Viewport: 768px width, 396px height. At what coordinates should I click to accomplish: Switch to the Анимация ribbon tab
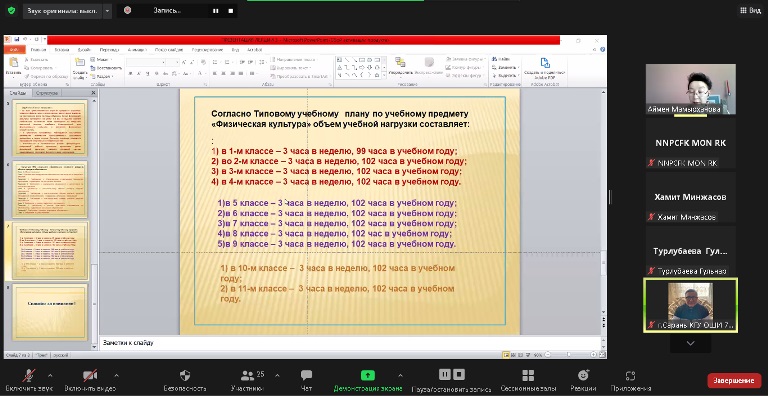tap(137, 50)
